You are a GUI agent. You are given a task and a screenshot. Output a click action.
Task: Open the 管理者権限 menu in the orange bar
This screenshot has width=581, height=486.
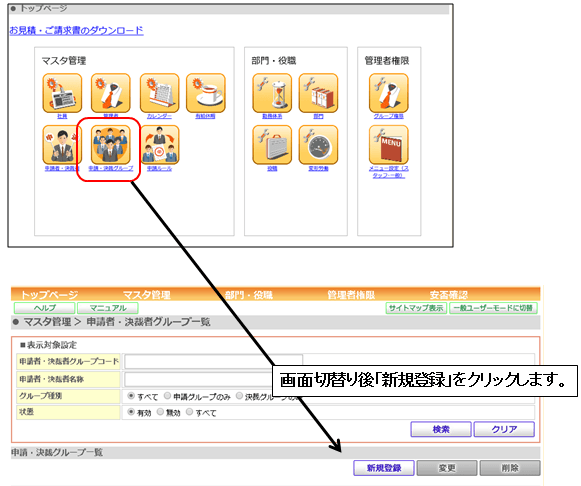351,295
